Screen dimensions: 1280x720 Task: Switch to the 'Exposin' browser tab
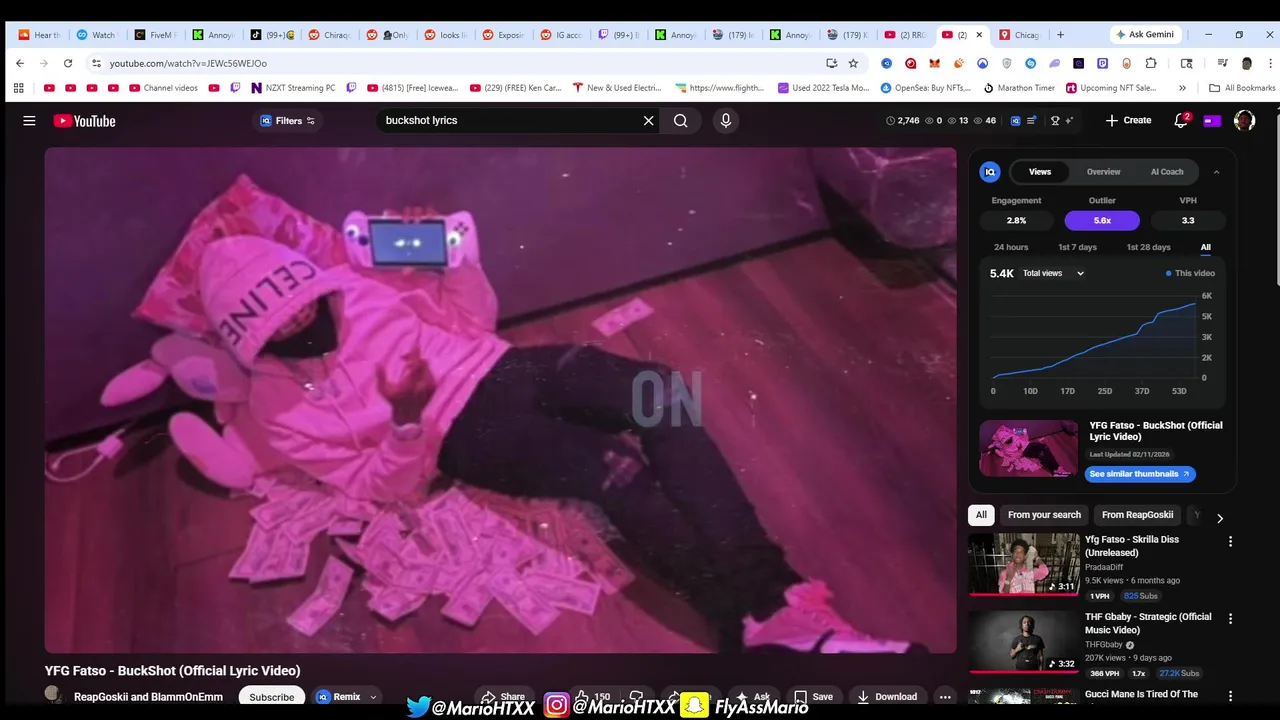click(503, 34)
